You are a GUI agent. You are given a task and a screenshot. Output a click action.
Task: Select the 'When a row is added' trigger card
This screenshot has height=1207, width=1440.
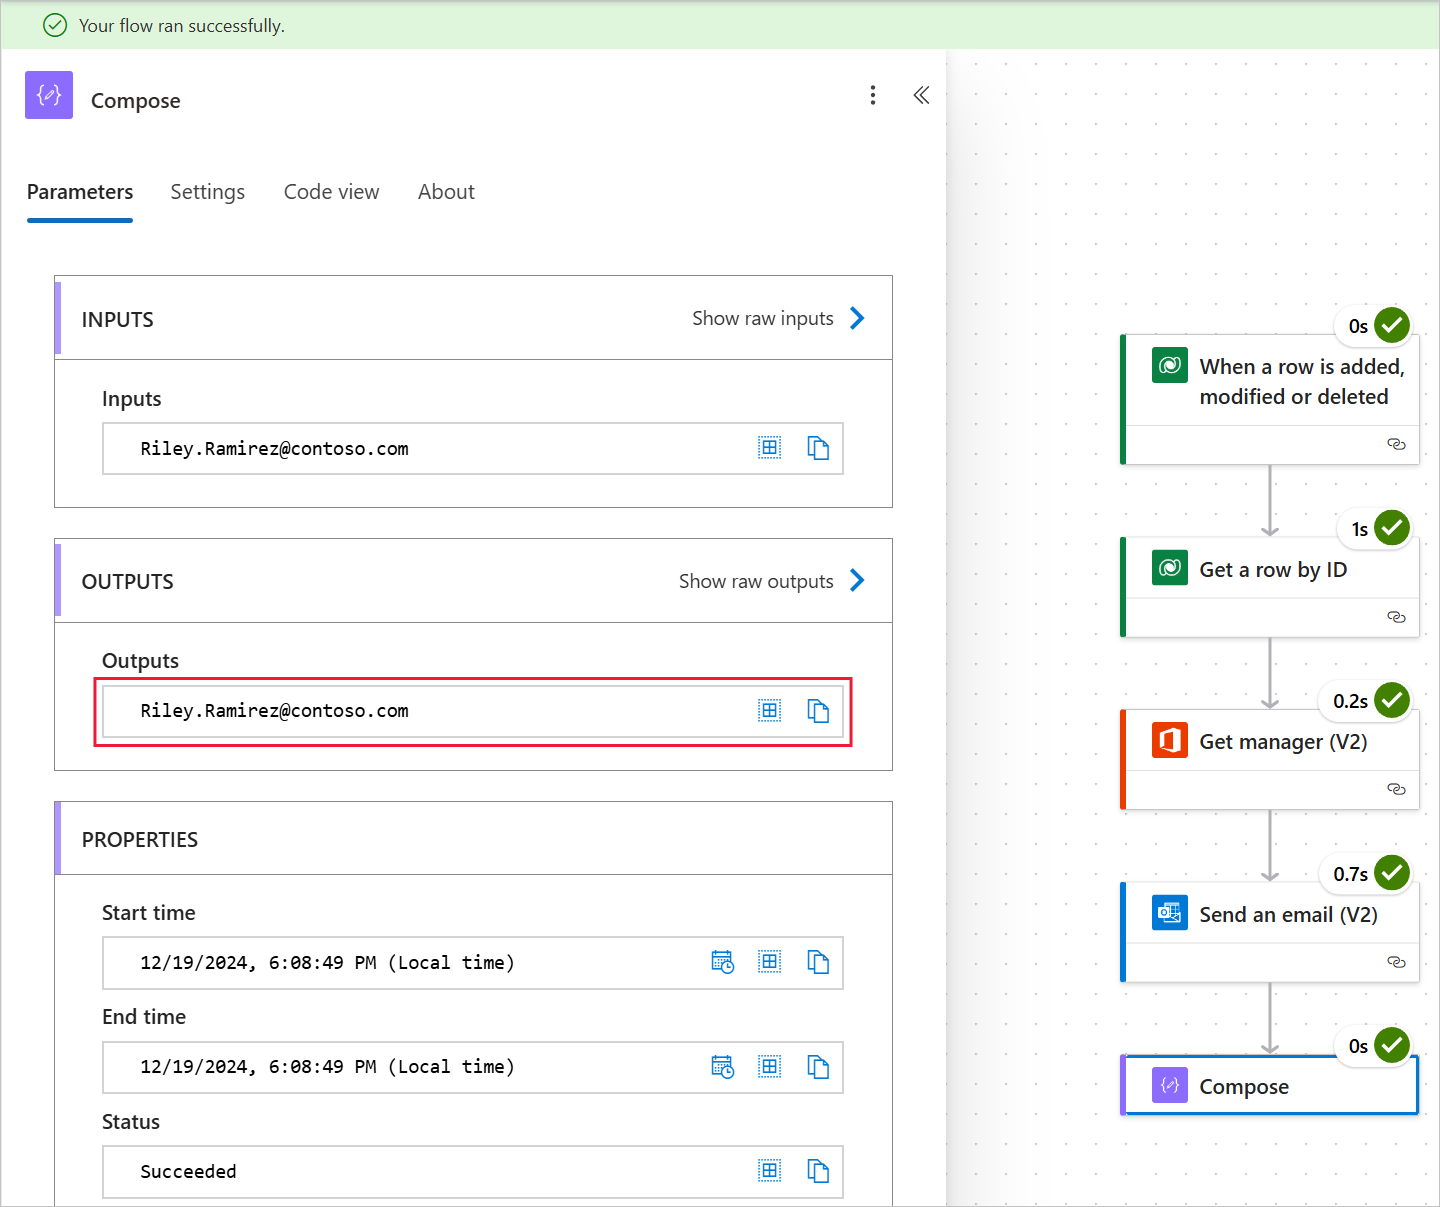pyautogui.click(x=1270, y=399)
